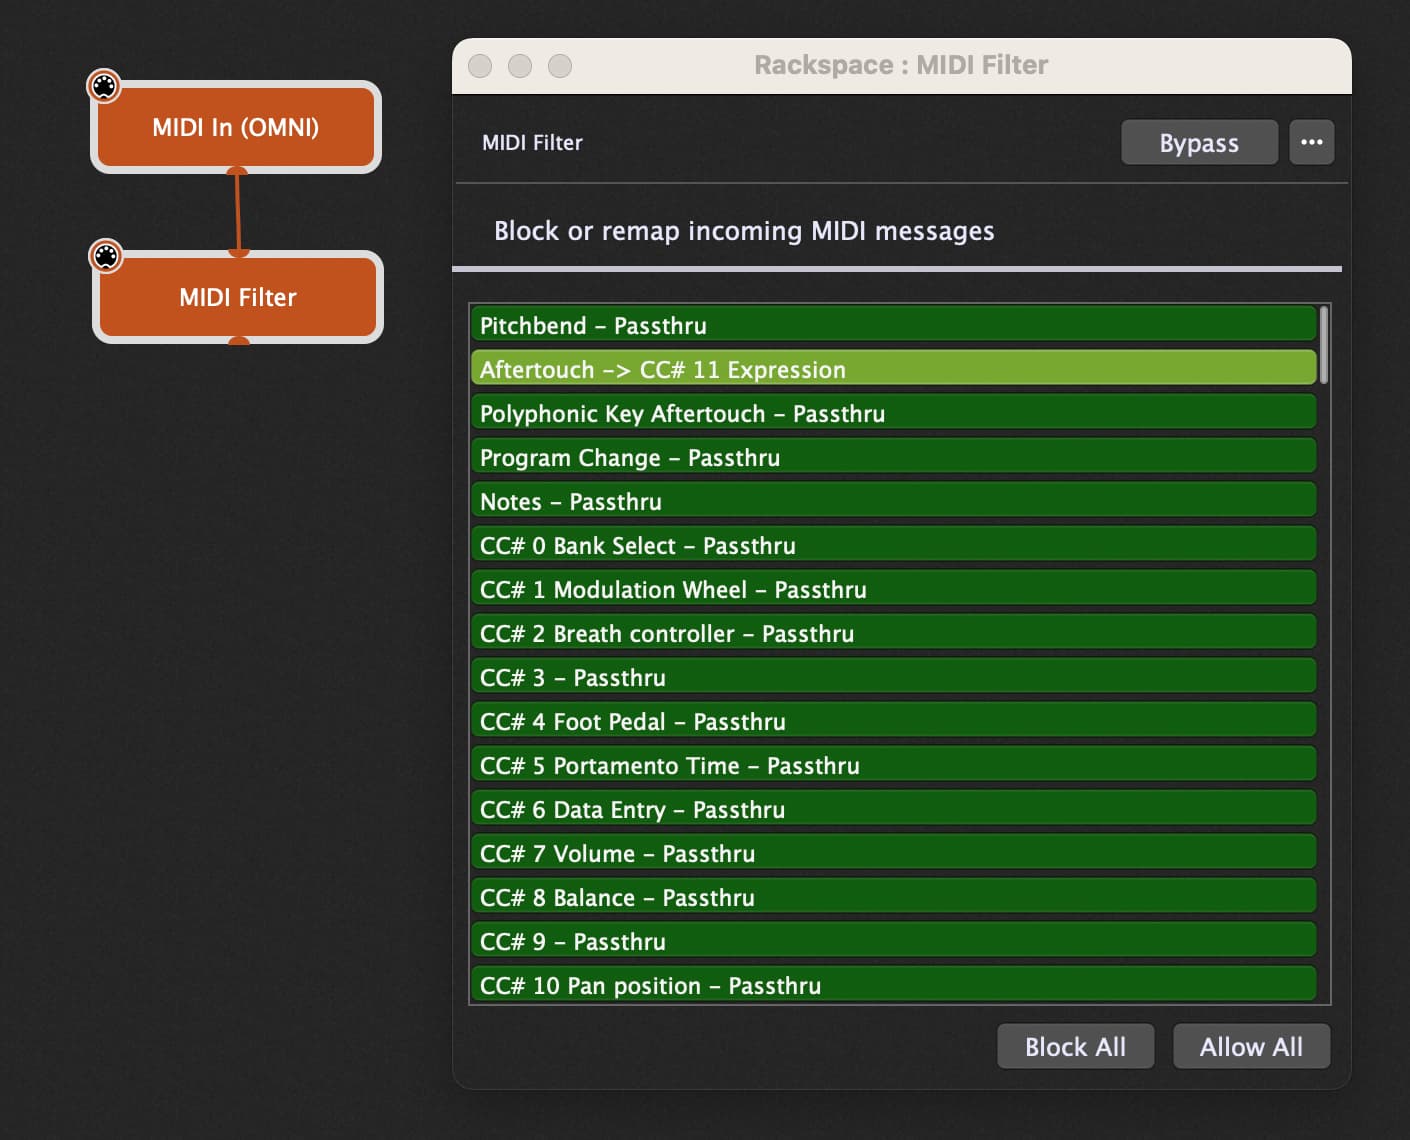Click MIDI port icon on MIDI Filter block

[105, 256]
